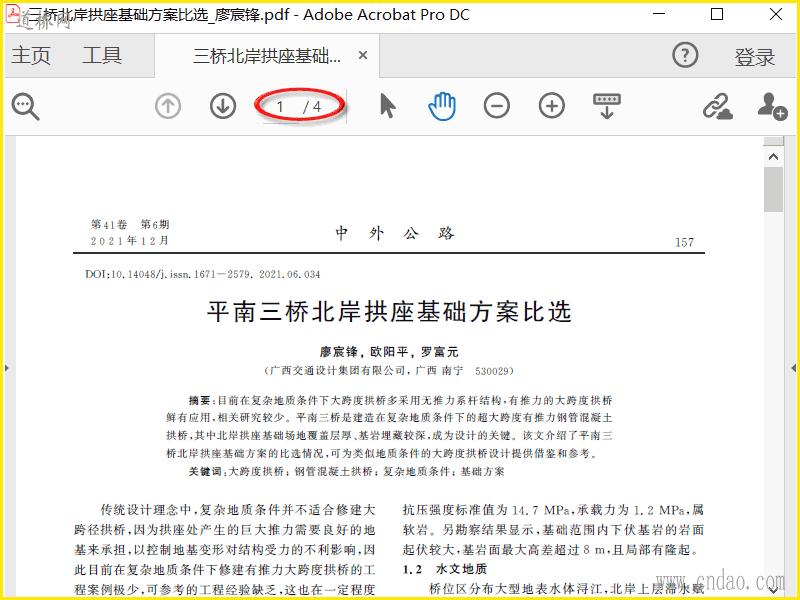Zoom in with the plus icon
The width and height of the screenshot is (800, 600).
552,106
